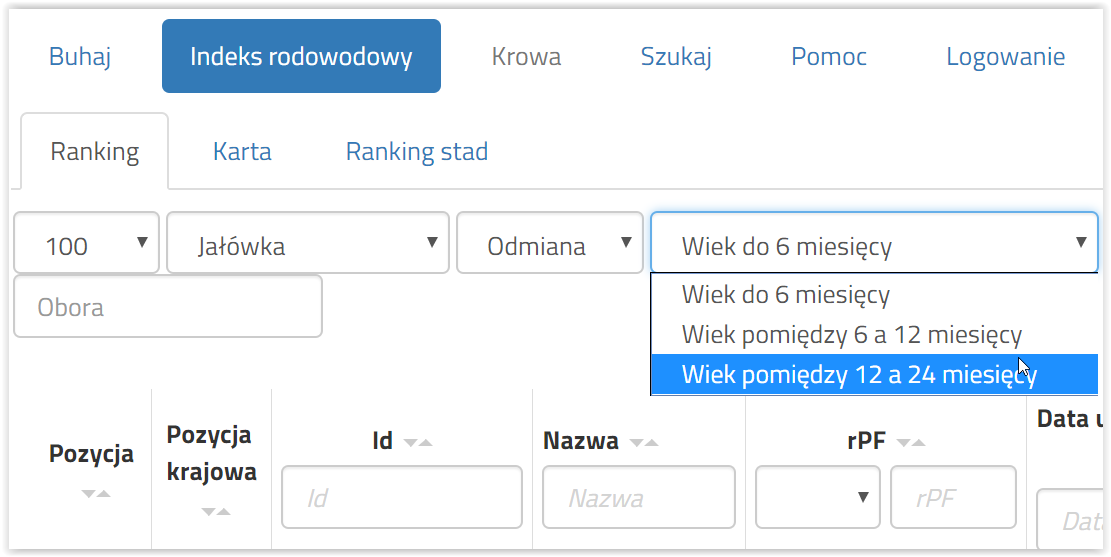1111x557 pixels.
Task: Click the Logowanie link
Action: 1005,57
